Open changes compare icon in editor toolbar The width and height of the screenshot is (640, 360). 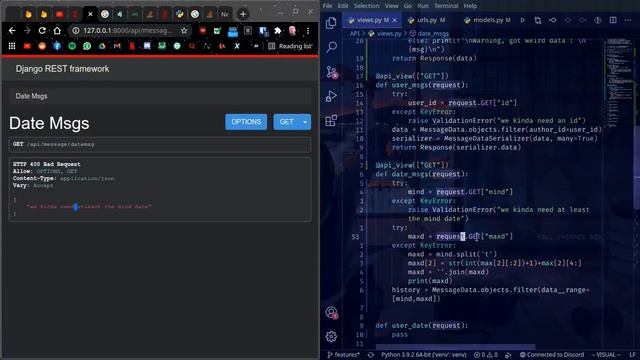pos(538,20)
